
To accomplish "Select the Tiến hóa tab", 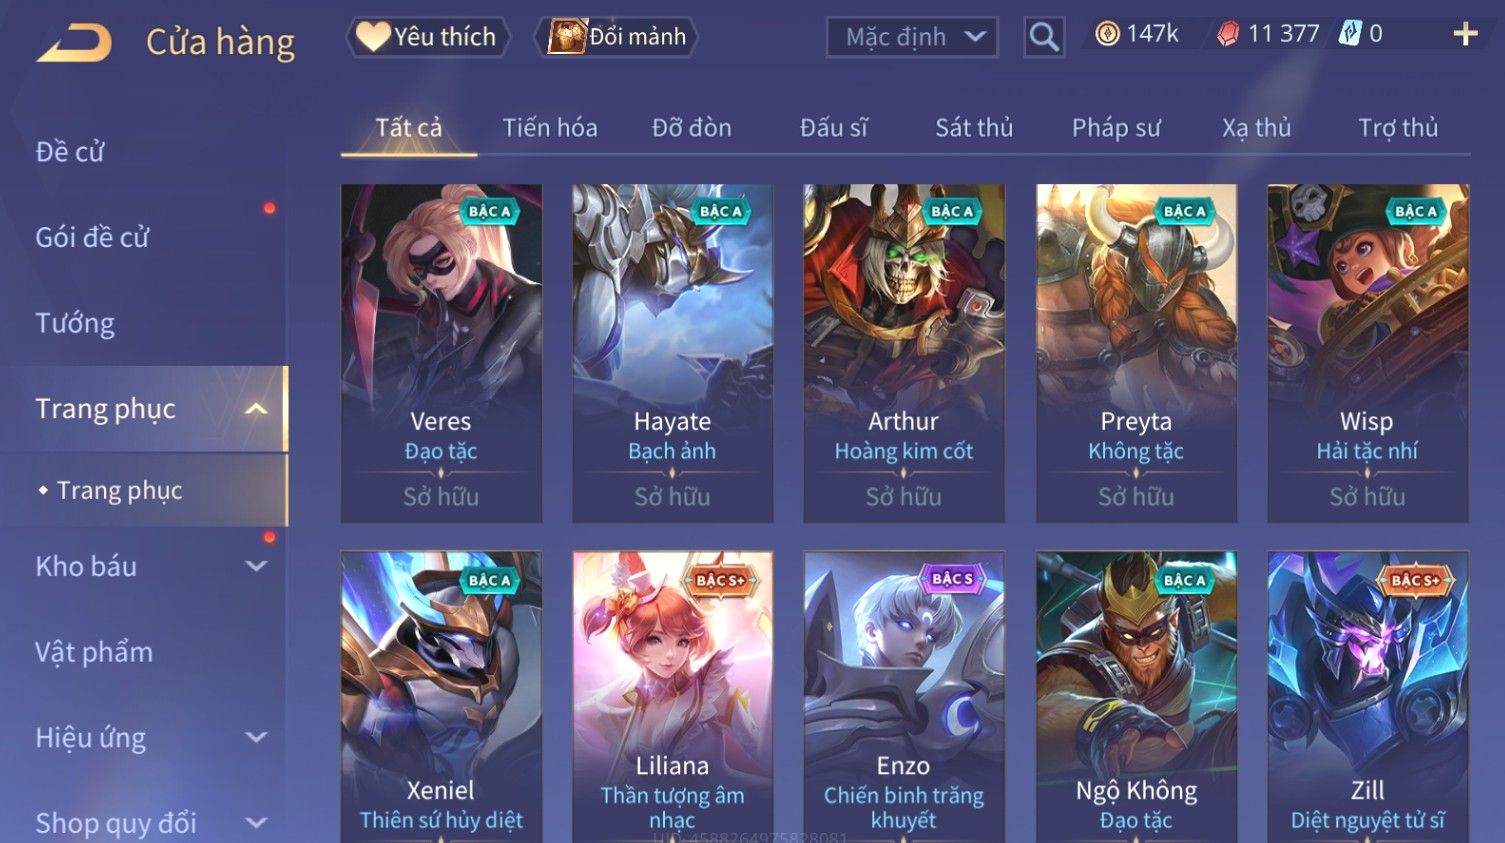I will pos(550,128).
